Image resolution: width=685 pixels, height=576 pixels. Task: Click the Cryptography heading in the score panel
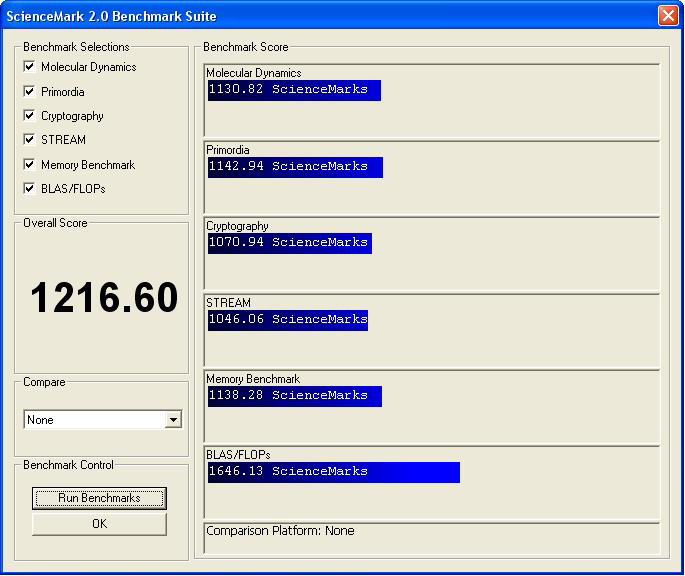click(x=237, y=226)
